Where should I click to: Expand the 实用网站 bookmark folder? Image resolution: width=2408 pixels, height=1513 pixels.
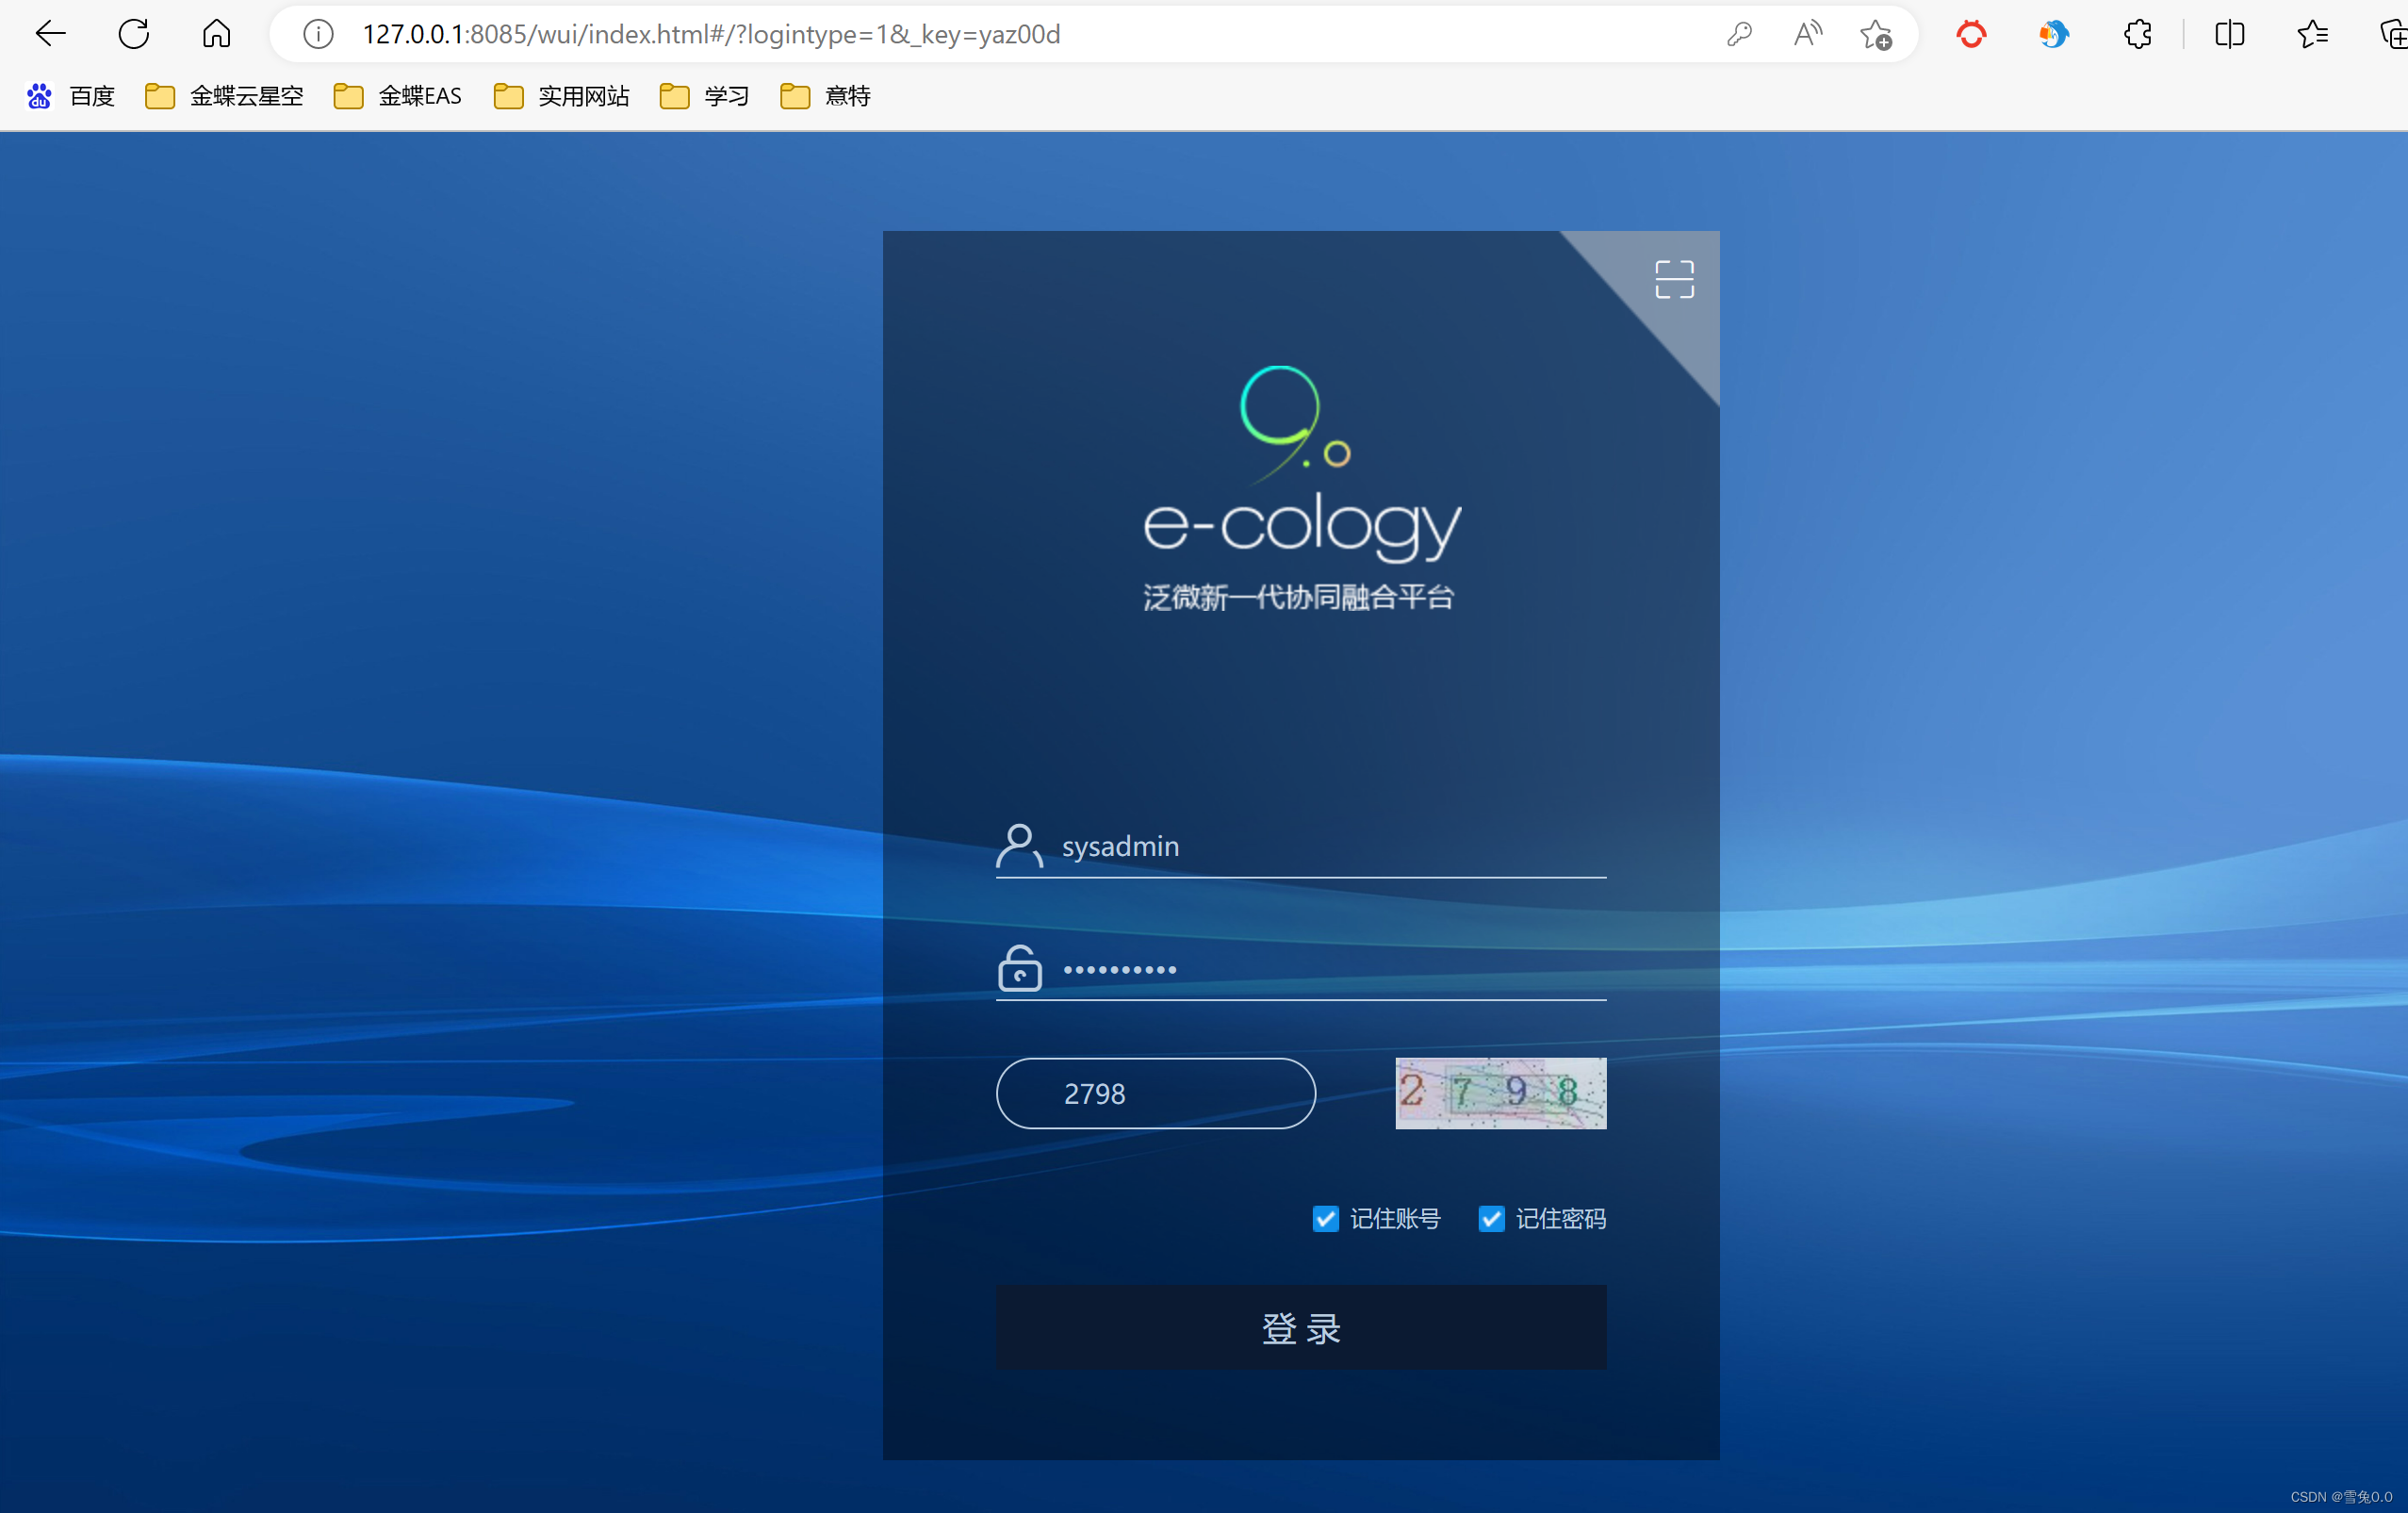(562, 96)
